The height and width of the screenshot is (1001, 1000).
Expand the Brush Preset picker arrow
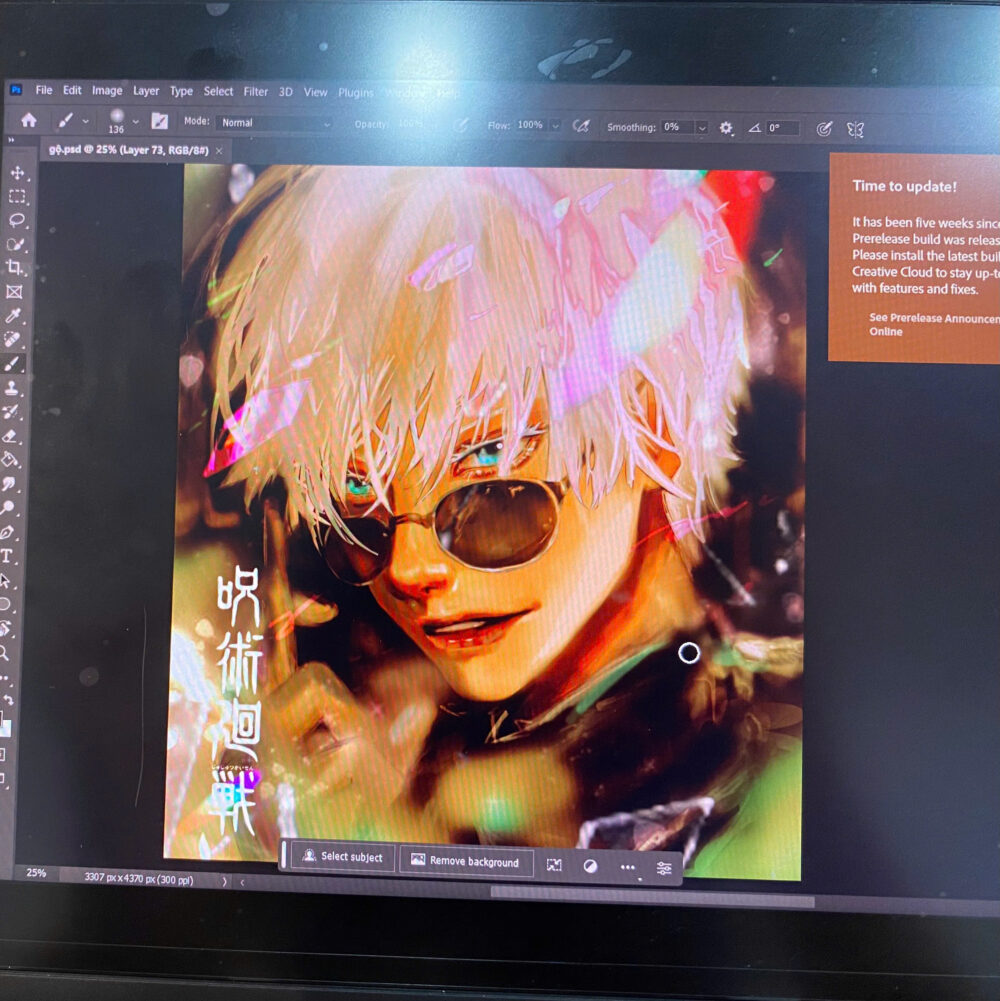click(x=135, y=121)
